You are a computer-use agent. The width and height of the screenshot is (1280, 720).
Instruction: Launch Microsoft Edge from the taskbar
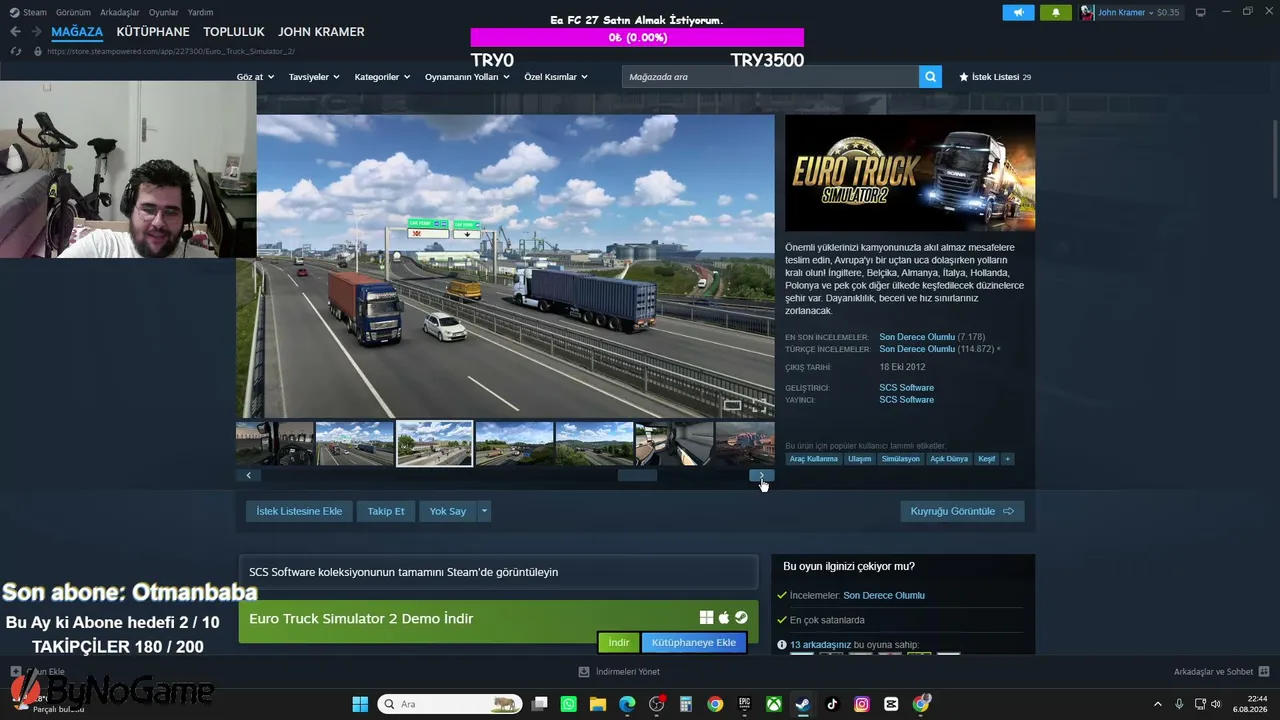click(x=627, y=704)
